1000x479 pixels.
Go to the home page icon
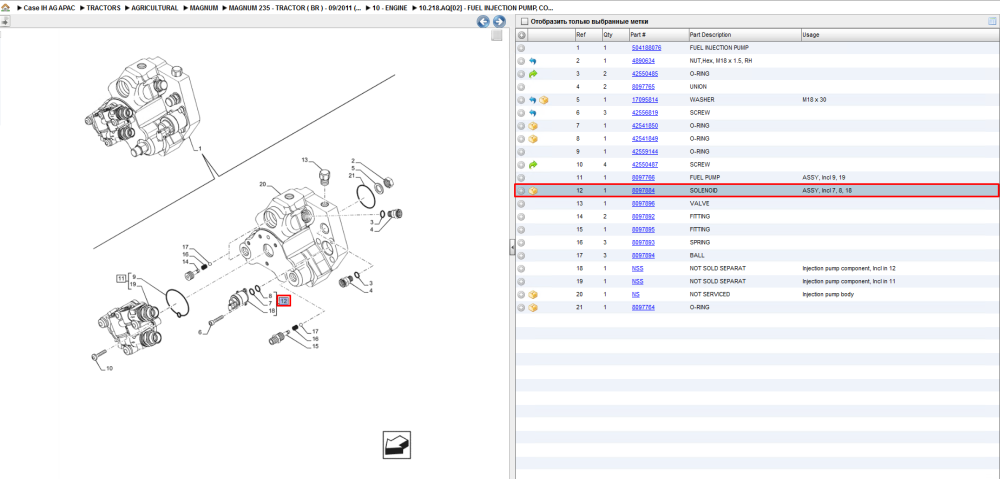(6, 8)
